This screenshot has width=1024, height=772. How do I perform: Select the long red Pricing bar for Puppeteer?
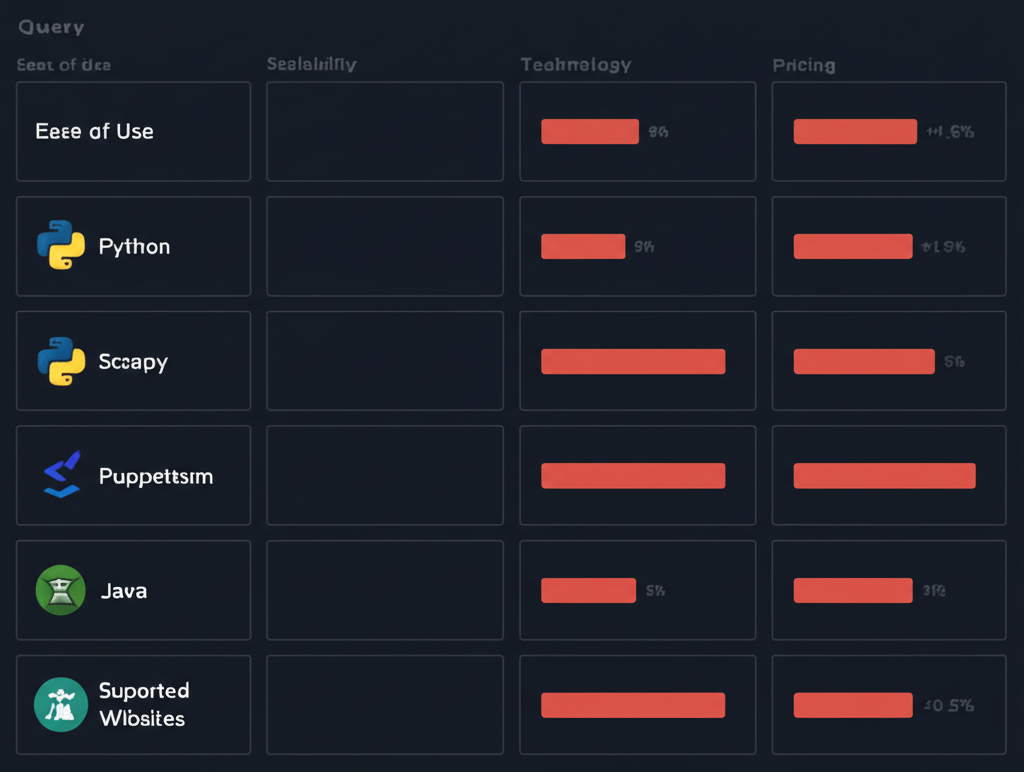click(x=884, y=476)
